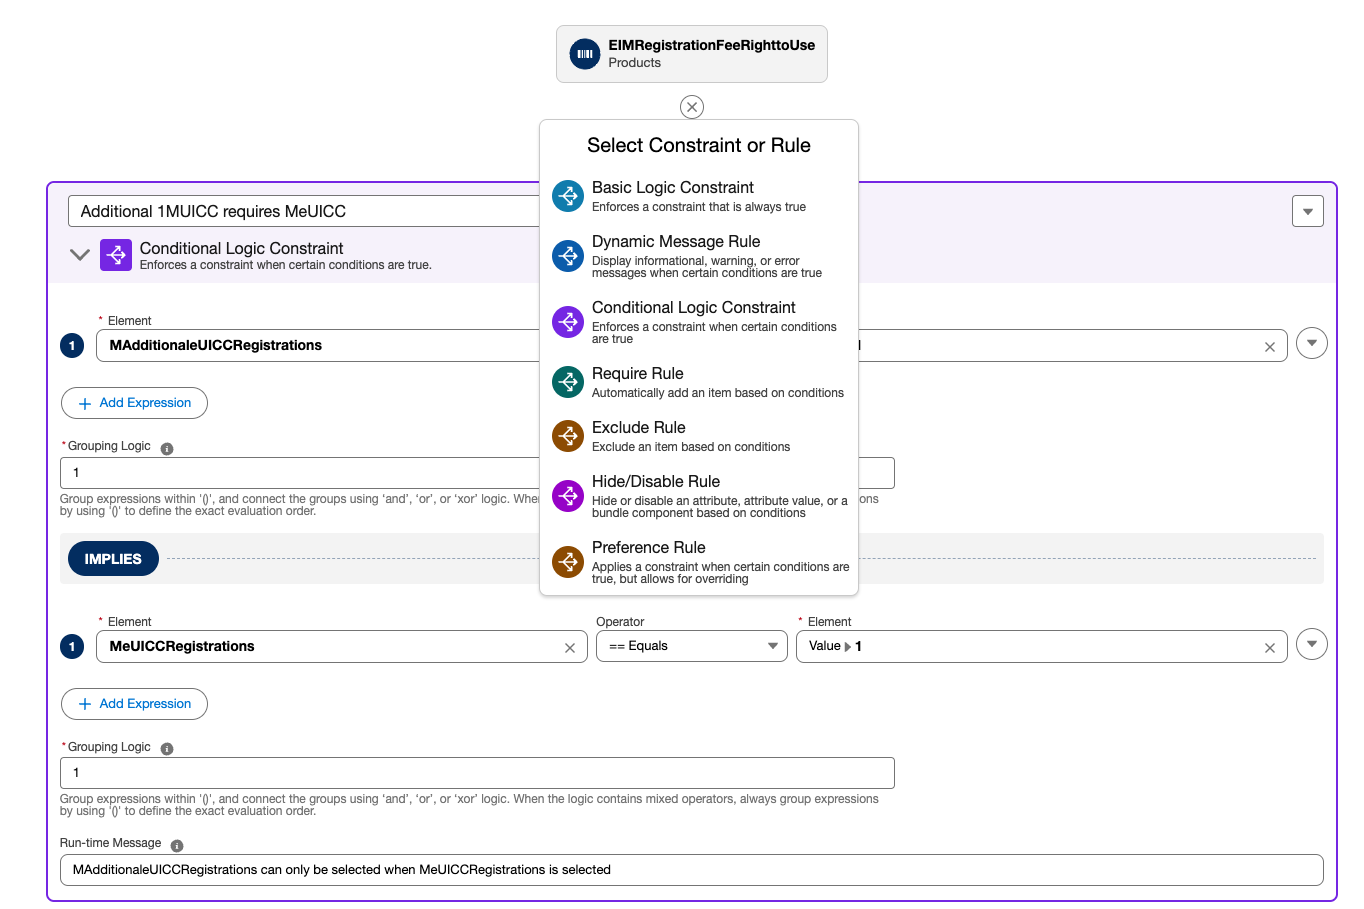Image resolution: width=1364 pixels, height=909 pixels.
Task: Click the Run-time Message text field
Action: [692, 870]
